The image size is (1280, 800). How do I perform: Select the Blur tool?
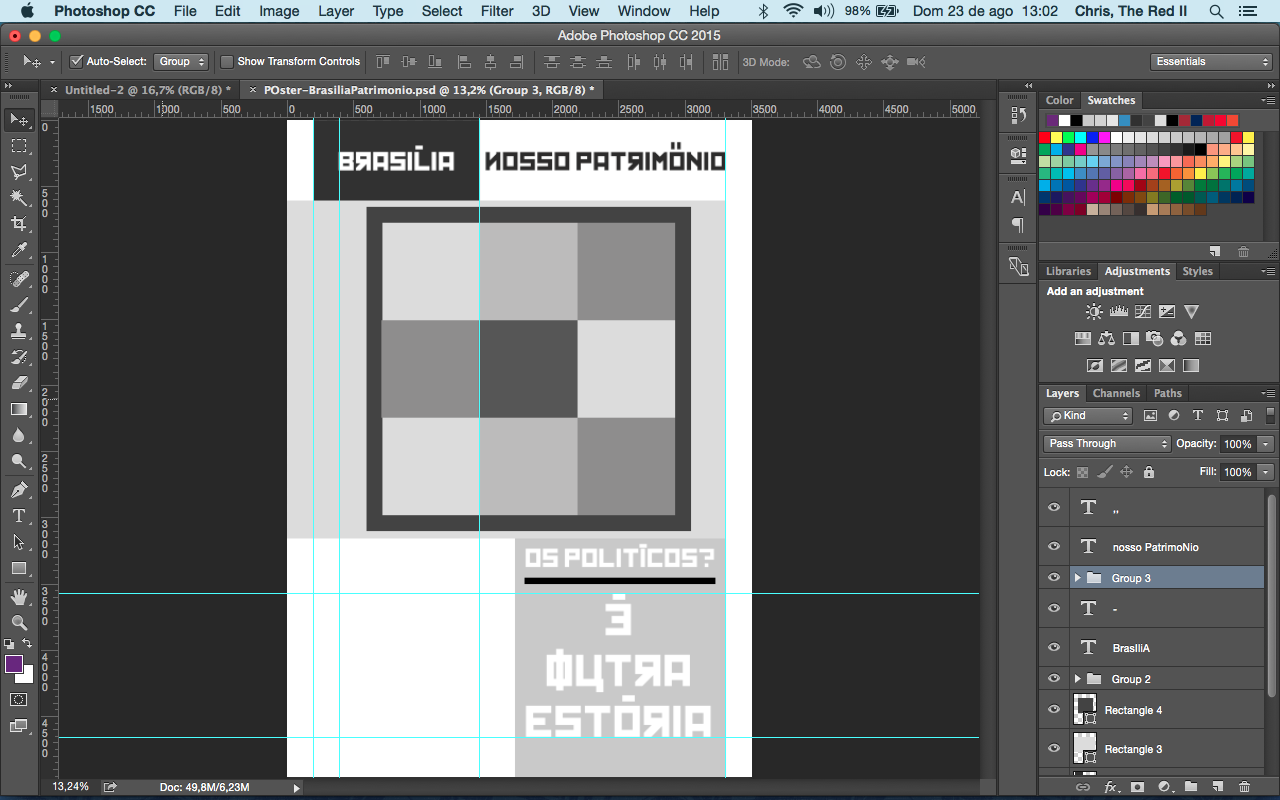pyautogui.click(x=19, y=435)
